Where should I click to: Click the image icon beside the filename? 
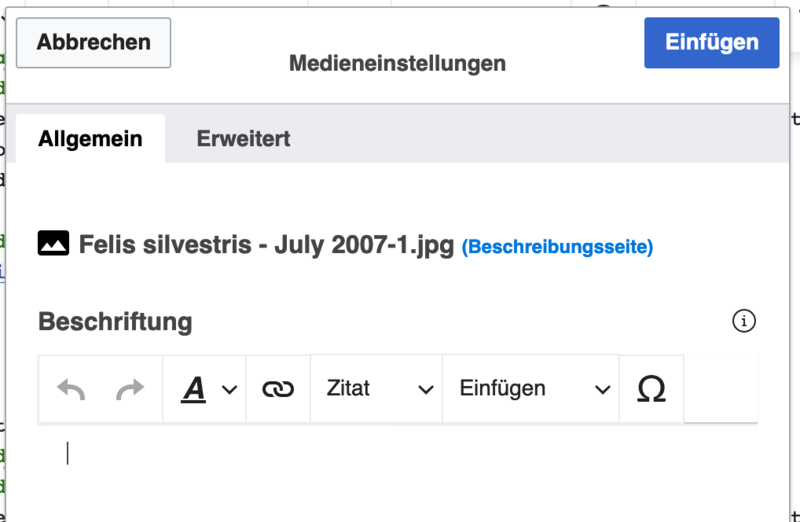(53, 243)
